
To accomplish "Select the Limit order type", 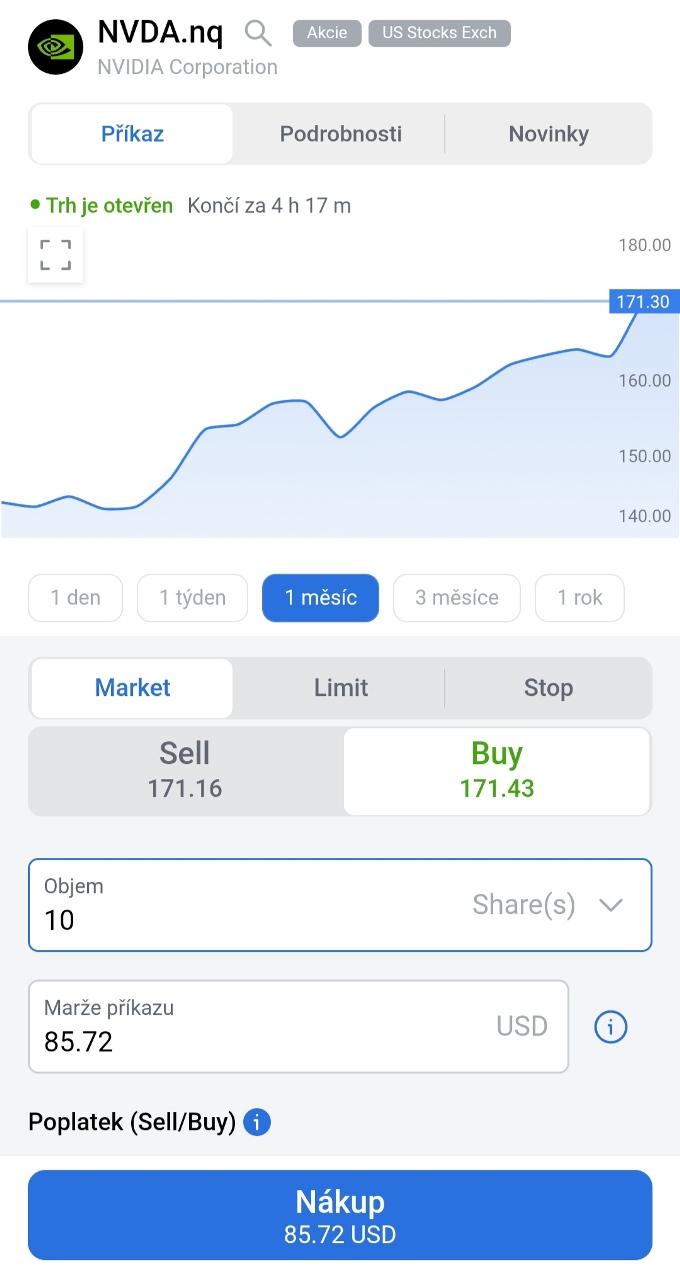I will [341, 688].
